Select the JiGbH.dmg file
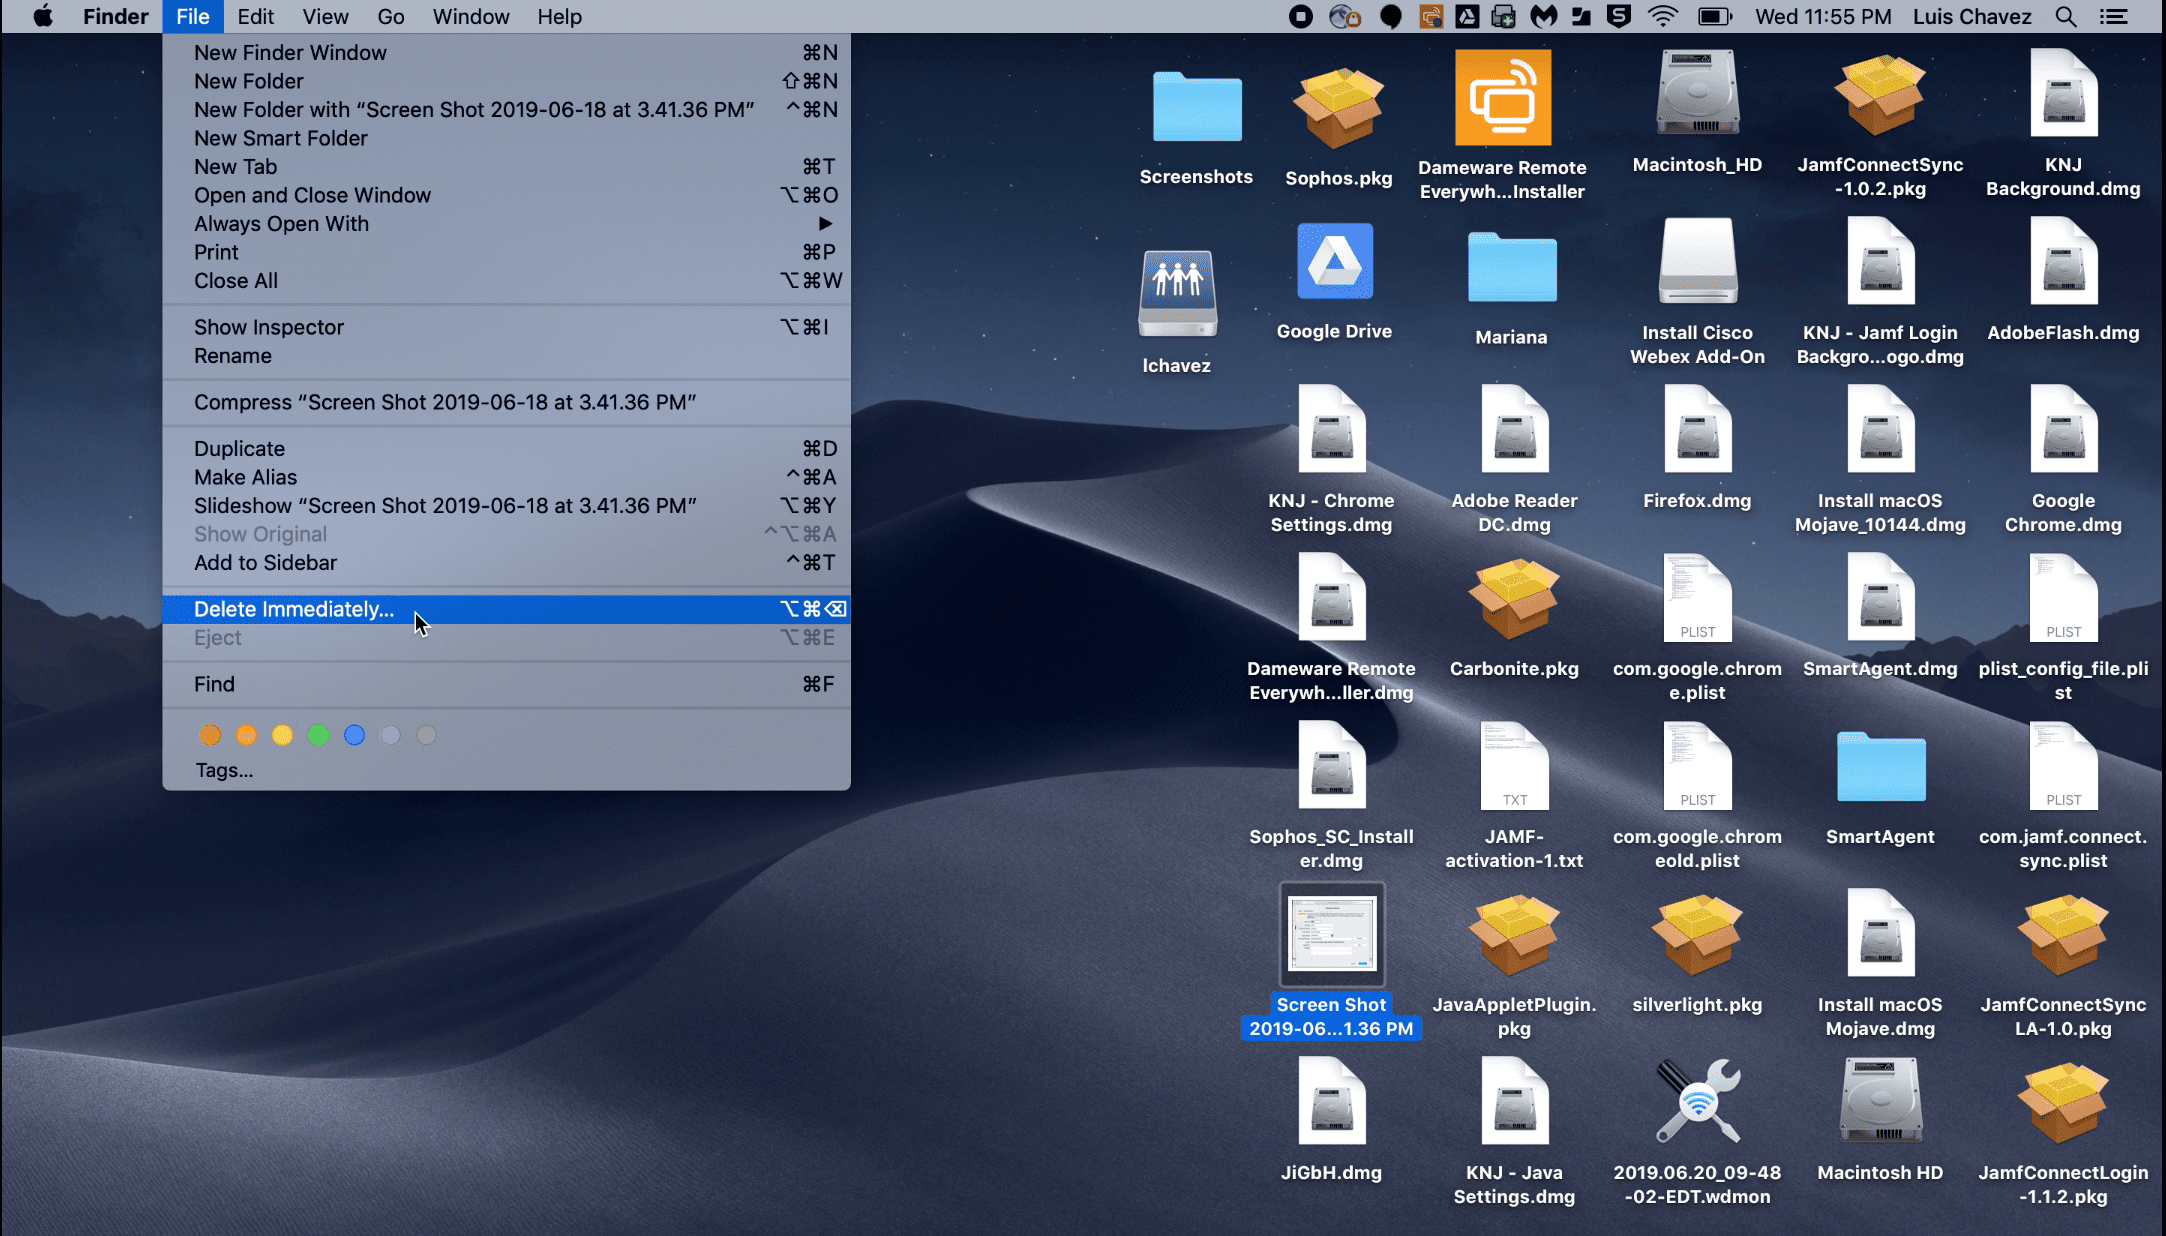 coord(1331,1101)
